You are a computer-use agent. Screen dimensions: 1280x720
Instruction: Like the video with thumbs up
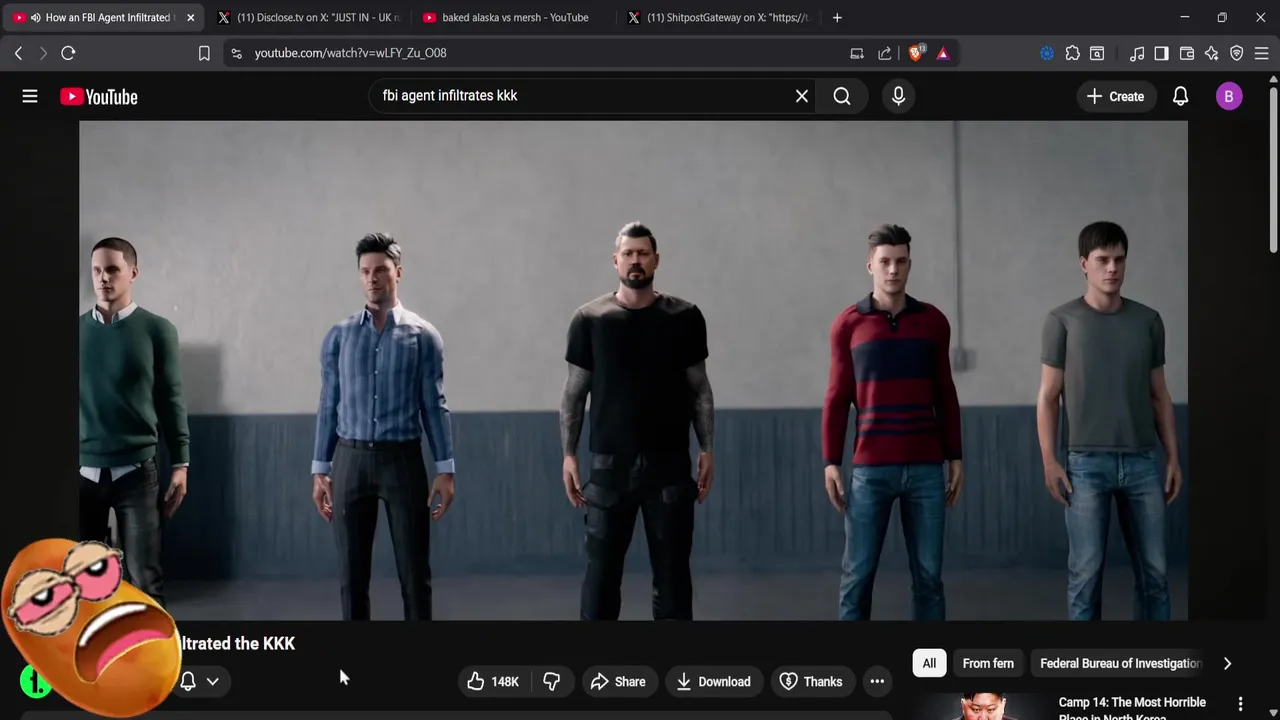(x=493, y=681)
